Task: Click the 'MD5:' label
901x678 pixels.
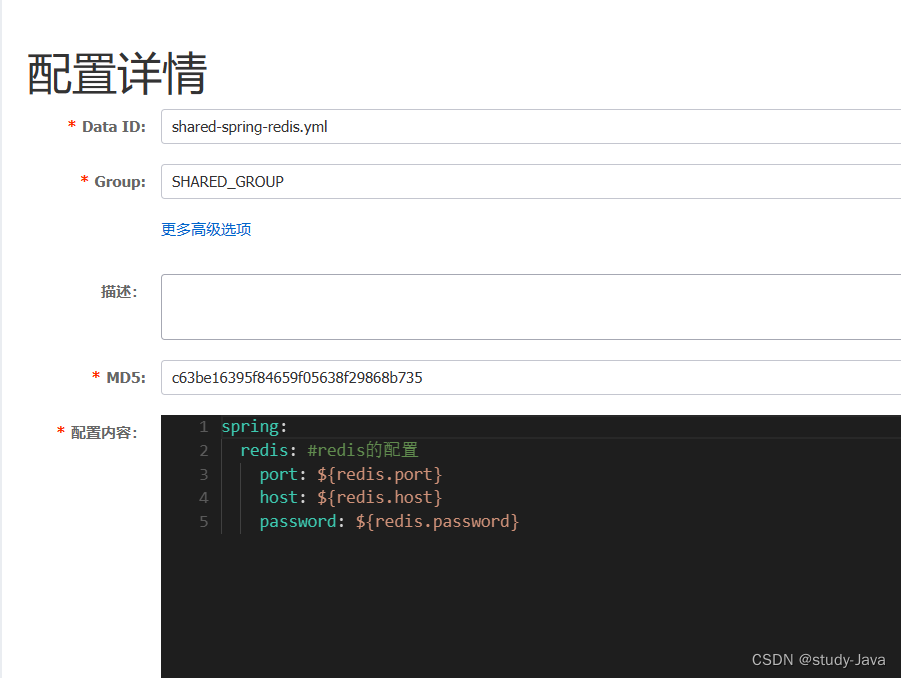Action: click(126, 378)
